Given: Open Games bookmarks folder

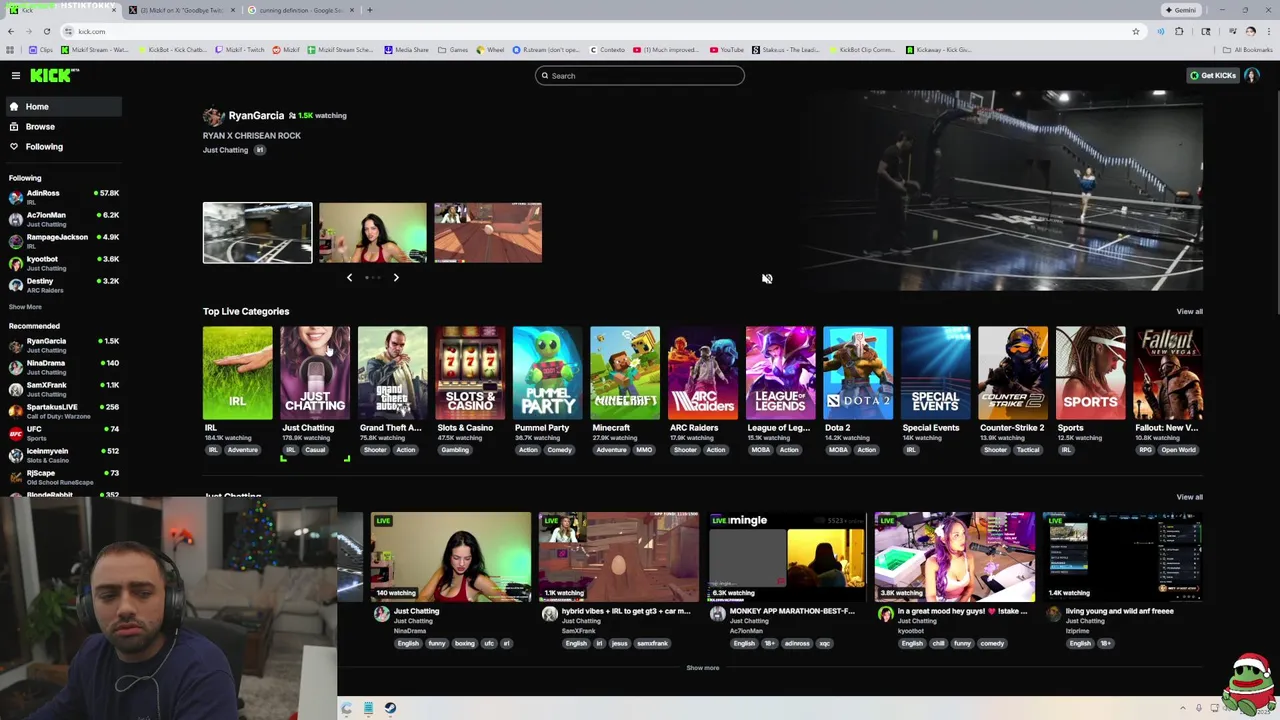Looking at the screenshot, I should coord(453,49).
